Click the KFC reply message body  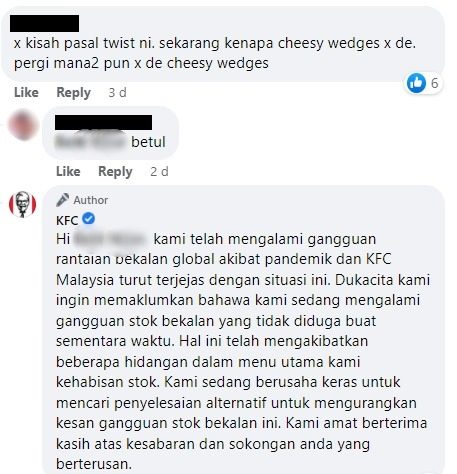click(x=243, y=351)
